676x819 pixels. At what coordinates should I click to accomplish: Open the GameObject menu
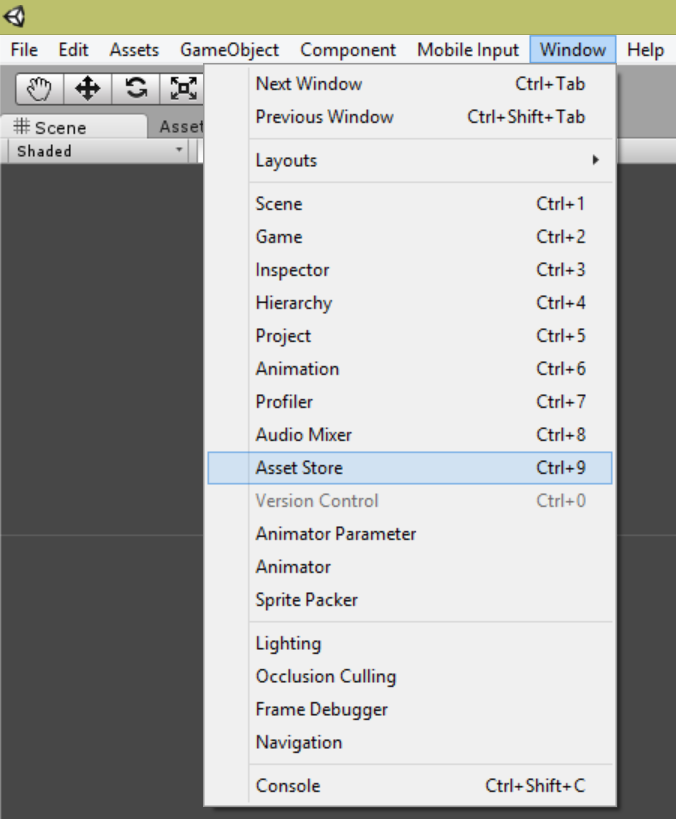pyautogui.click(x=229, y=50)
